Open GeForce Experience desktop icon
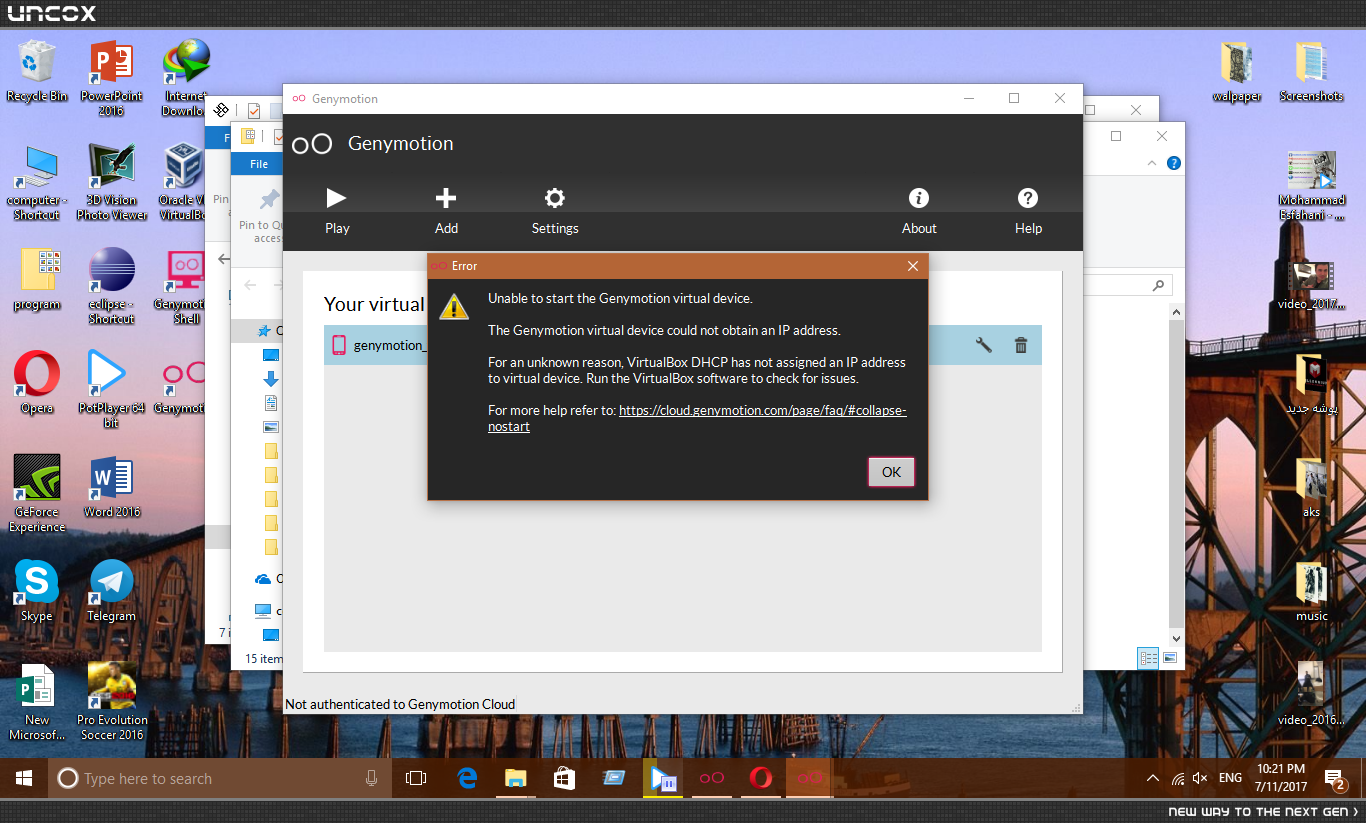 37,494
